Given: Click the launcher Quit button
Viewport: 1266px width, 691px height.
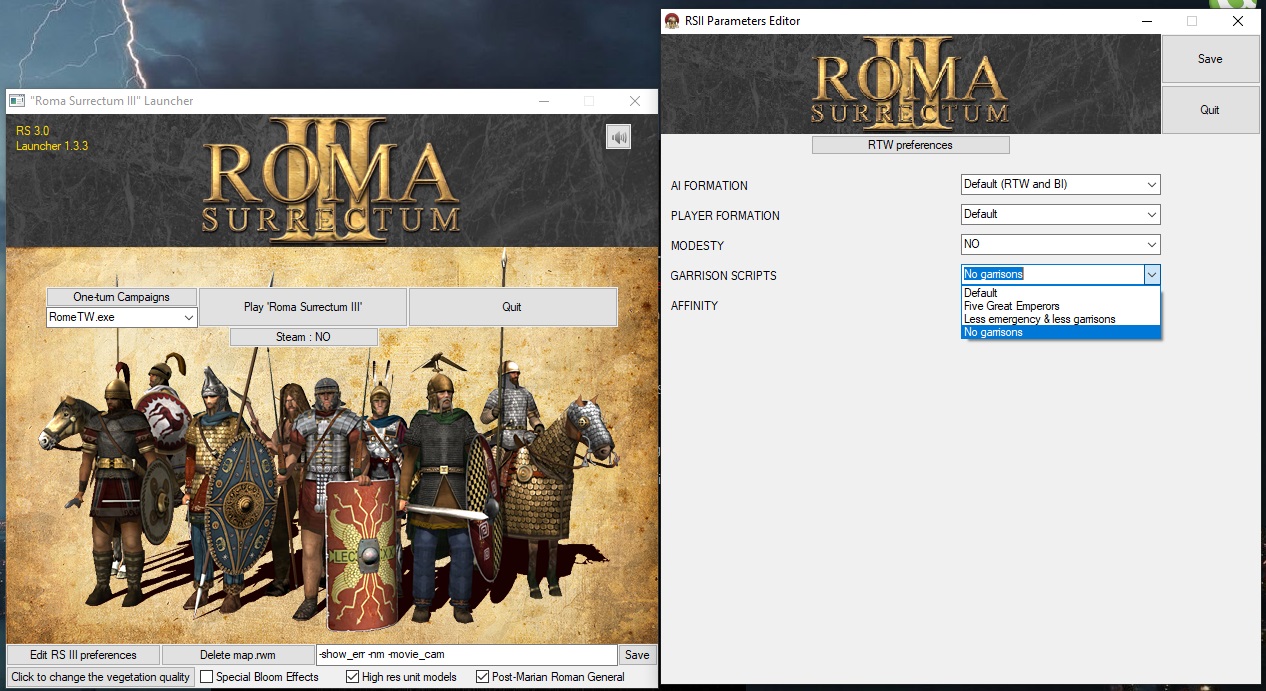Looking at the screenshot, I should 512,307.
